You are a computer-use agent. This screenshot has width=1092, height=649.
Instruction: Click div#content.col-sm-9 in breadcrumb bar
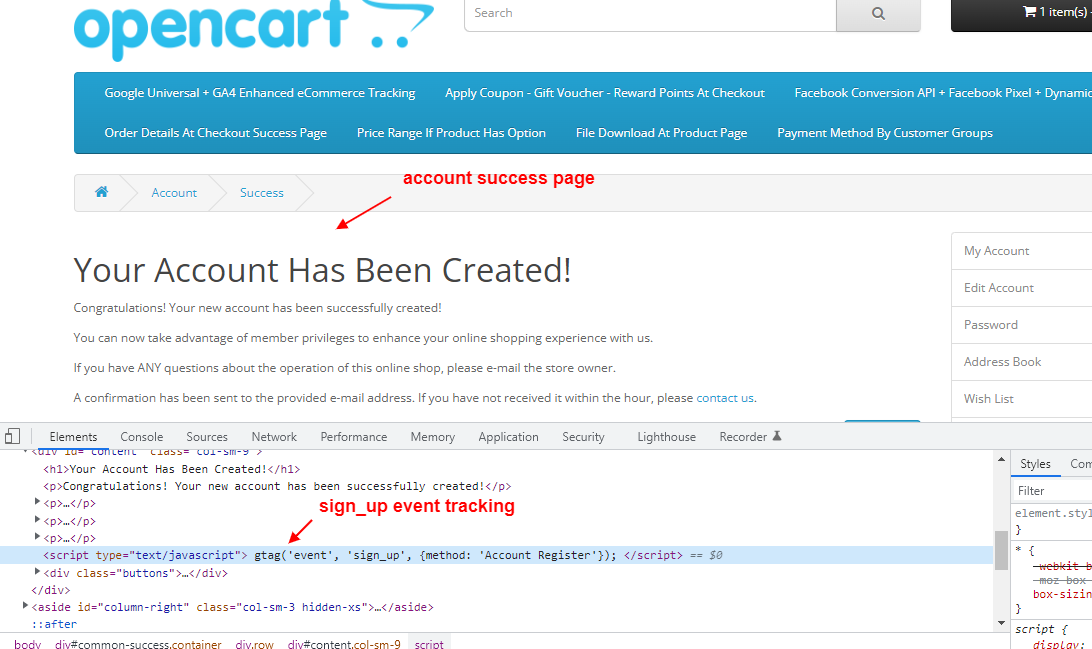pos(344,644)
